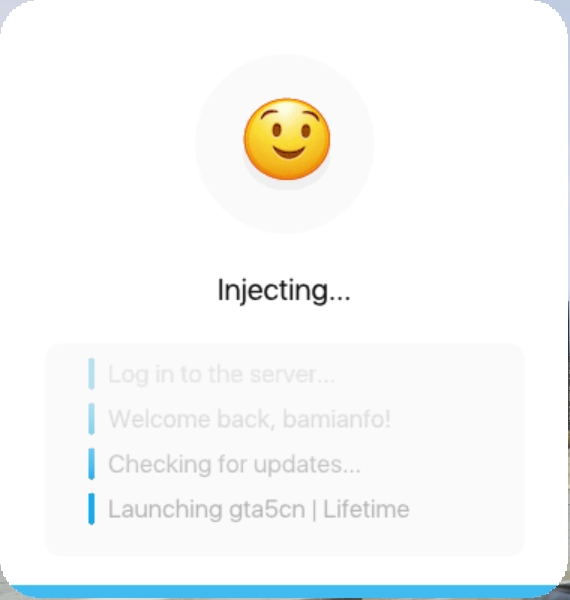Click blue marker next to Checking for updates
The image size is (570, 600).
pyautogui.click(x=91, y=464)
